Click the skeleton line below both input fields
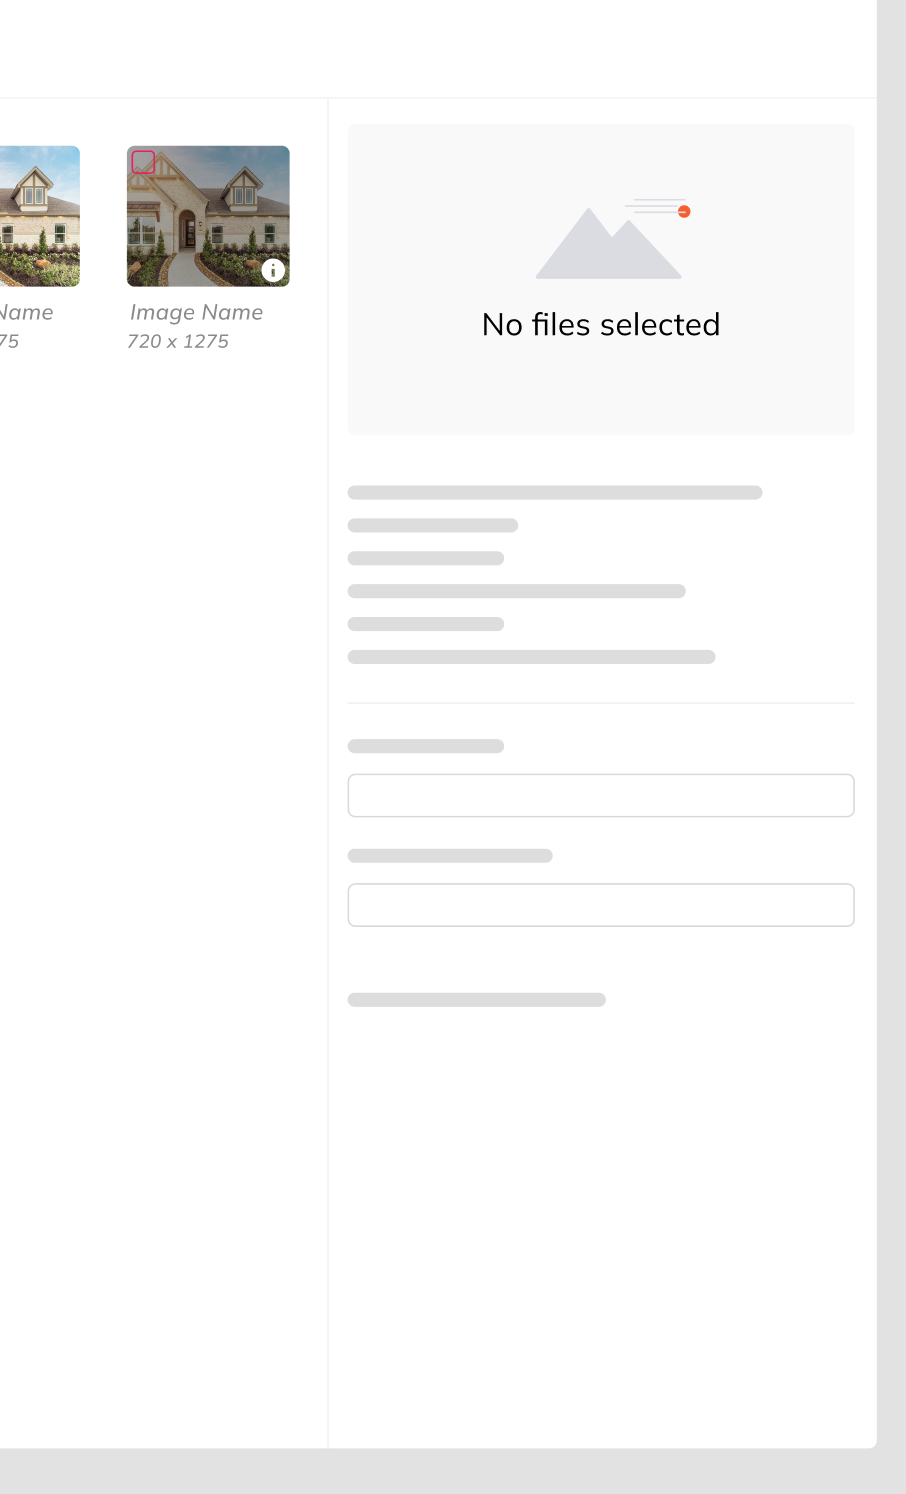This screenshot has width=906, height=1494. 477,1000
